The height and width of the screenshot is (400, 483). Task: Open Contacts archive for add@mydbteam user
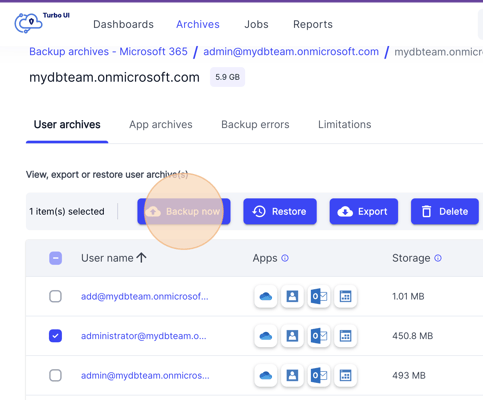tap(292, 296)
